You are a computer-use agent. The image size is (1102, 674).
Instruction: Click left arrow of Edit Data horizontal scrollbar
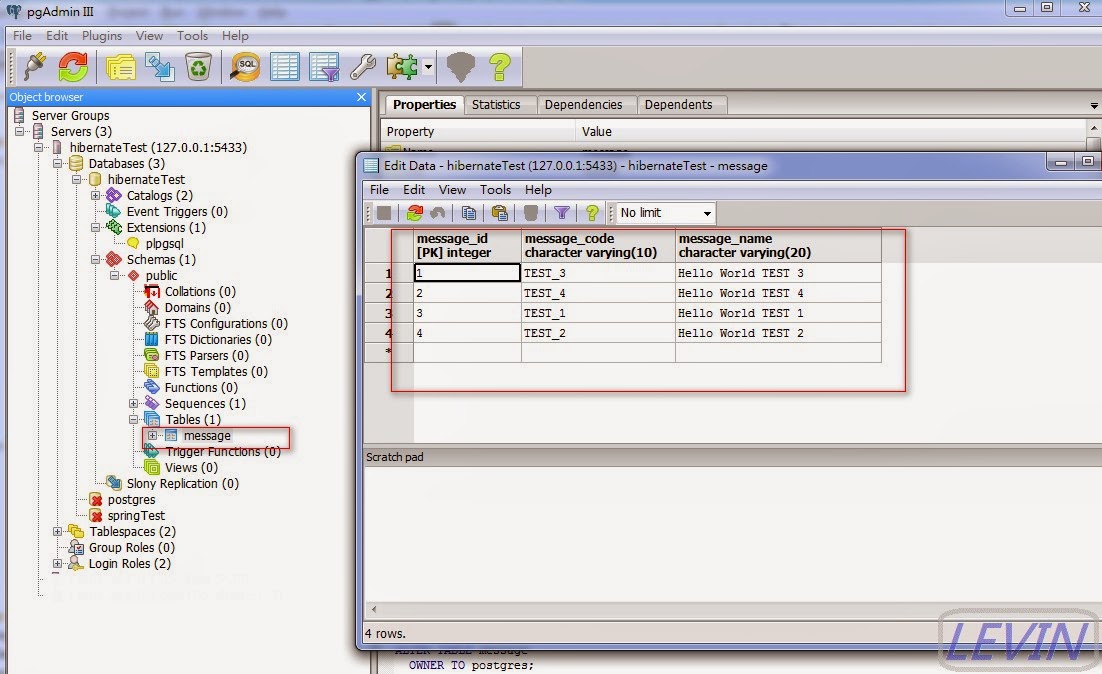374,609
